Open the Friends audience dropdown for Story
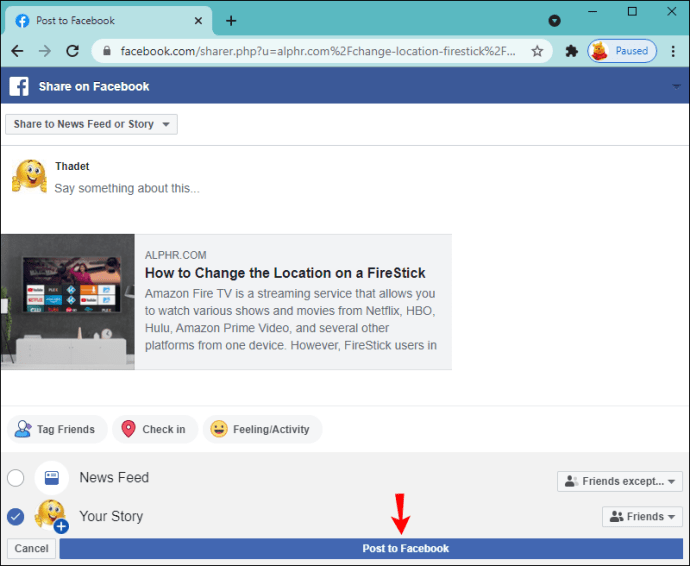Image resolution: width=690 pixels, height=566 pixels. pos(642,516)
